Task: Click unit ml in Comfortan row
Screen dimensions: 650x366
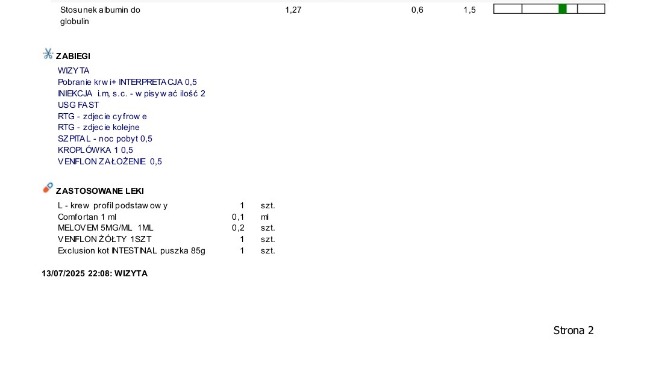Action: pyautogui.click(x=264, y=217)
